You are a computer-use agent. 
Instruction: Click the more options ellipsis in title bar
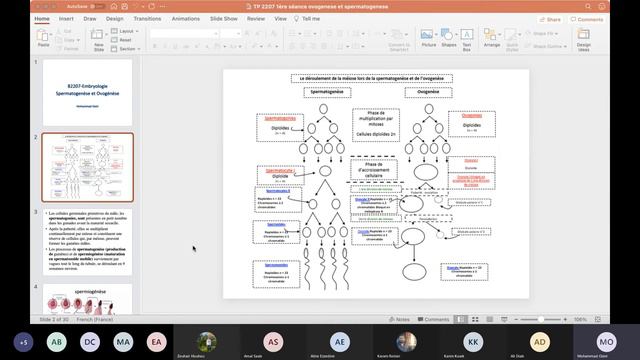pyautogui.click(x=163, y=7)
